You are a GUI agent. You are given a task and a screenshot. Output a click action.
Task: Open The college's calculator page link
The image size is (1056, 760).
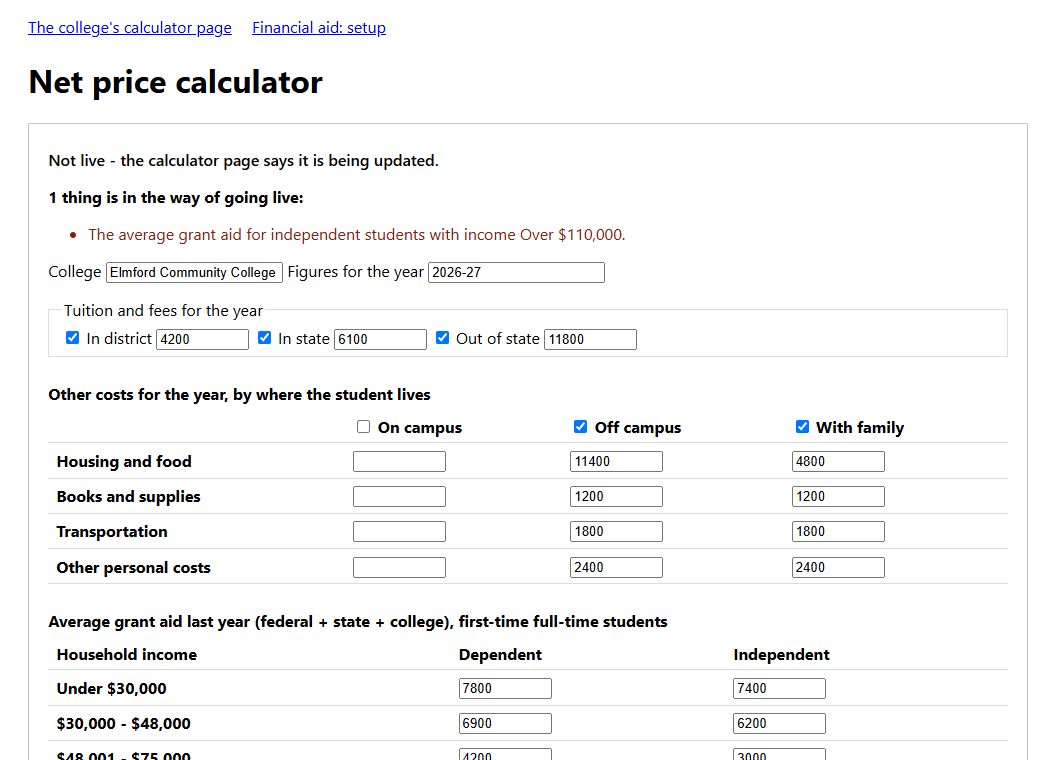[x=130, y=28]
